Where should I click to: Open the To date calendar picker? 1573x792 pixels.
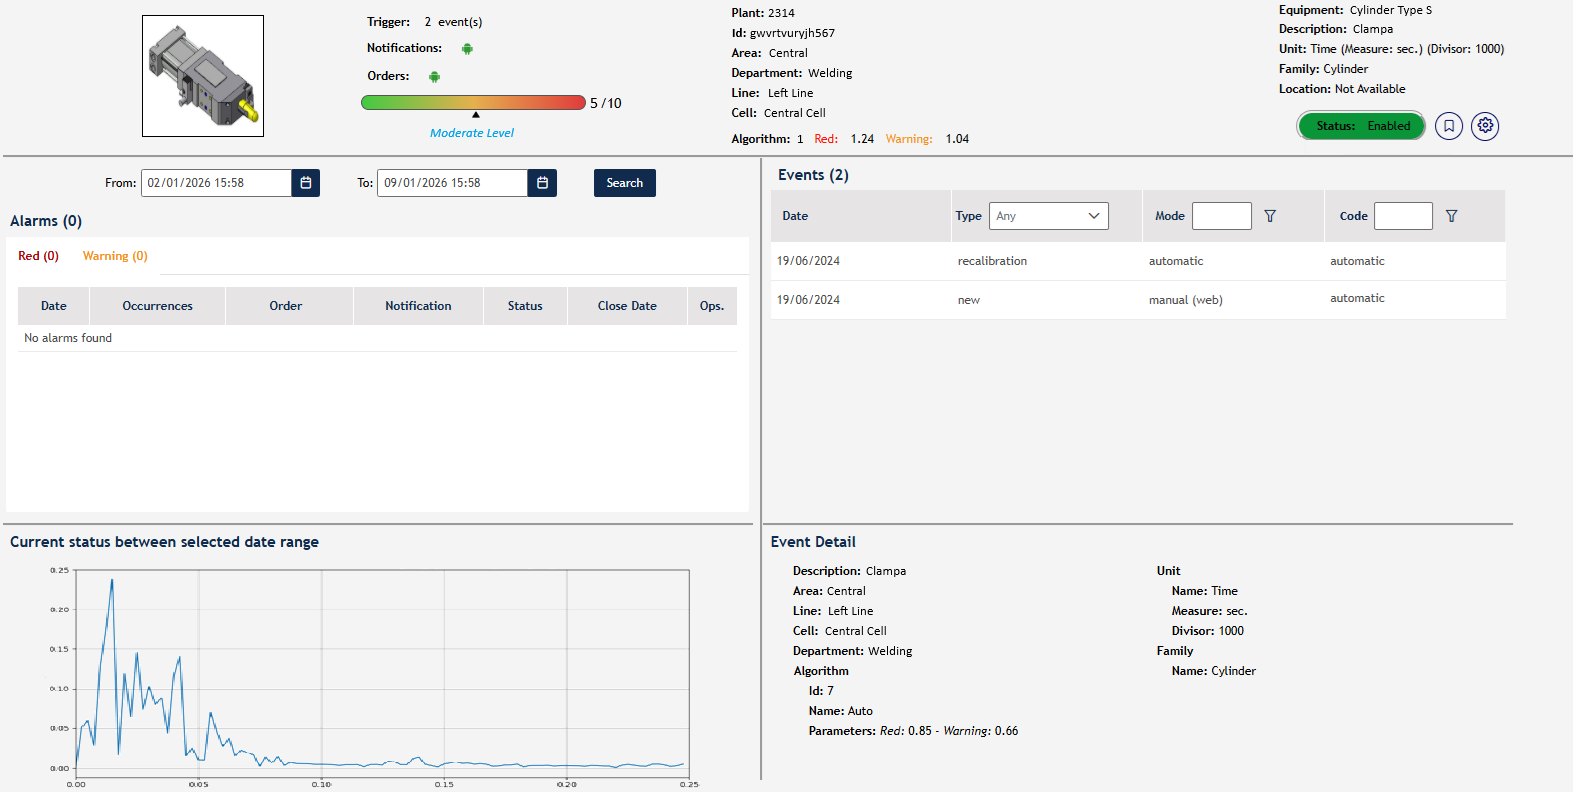click(542, 183)
